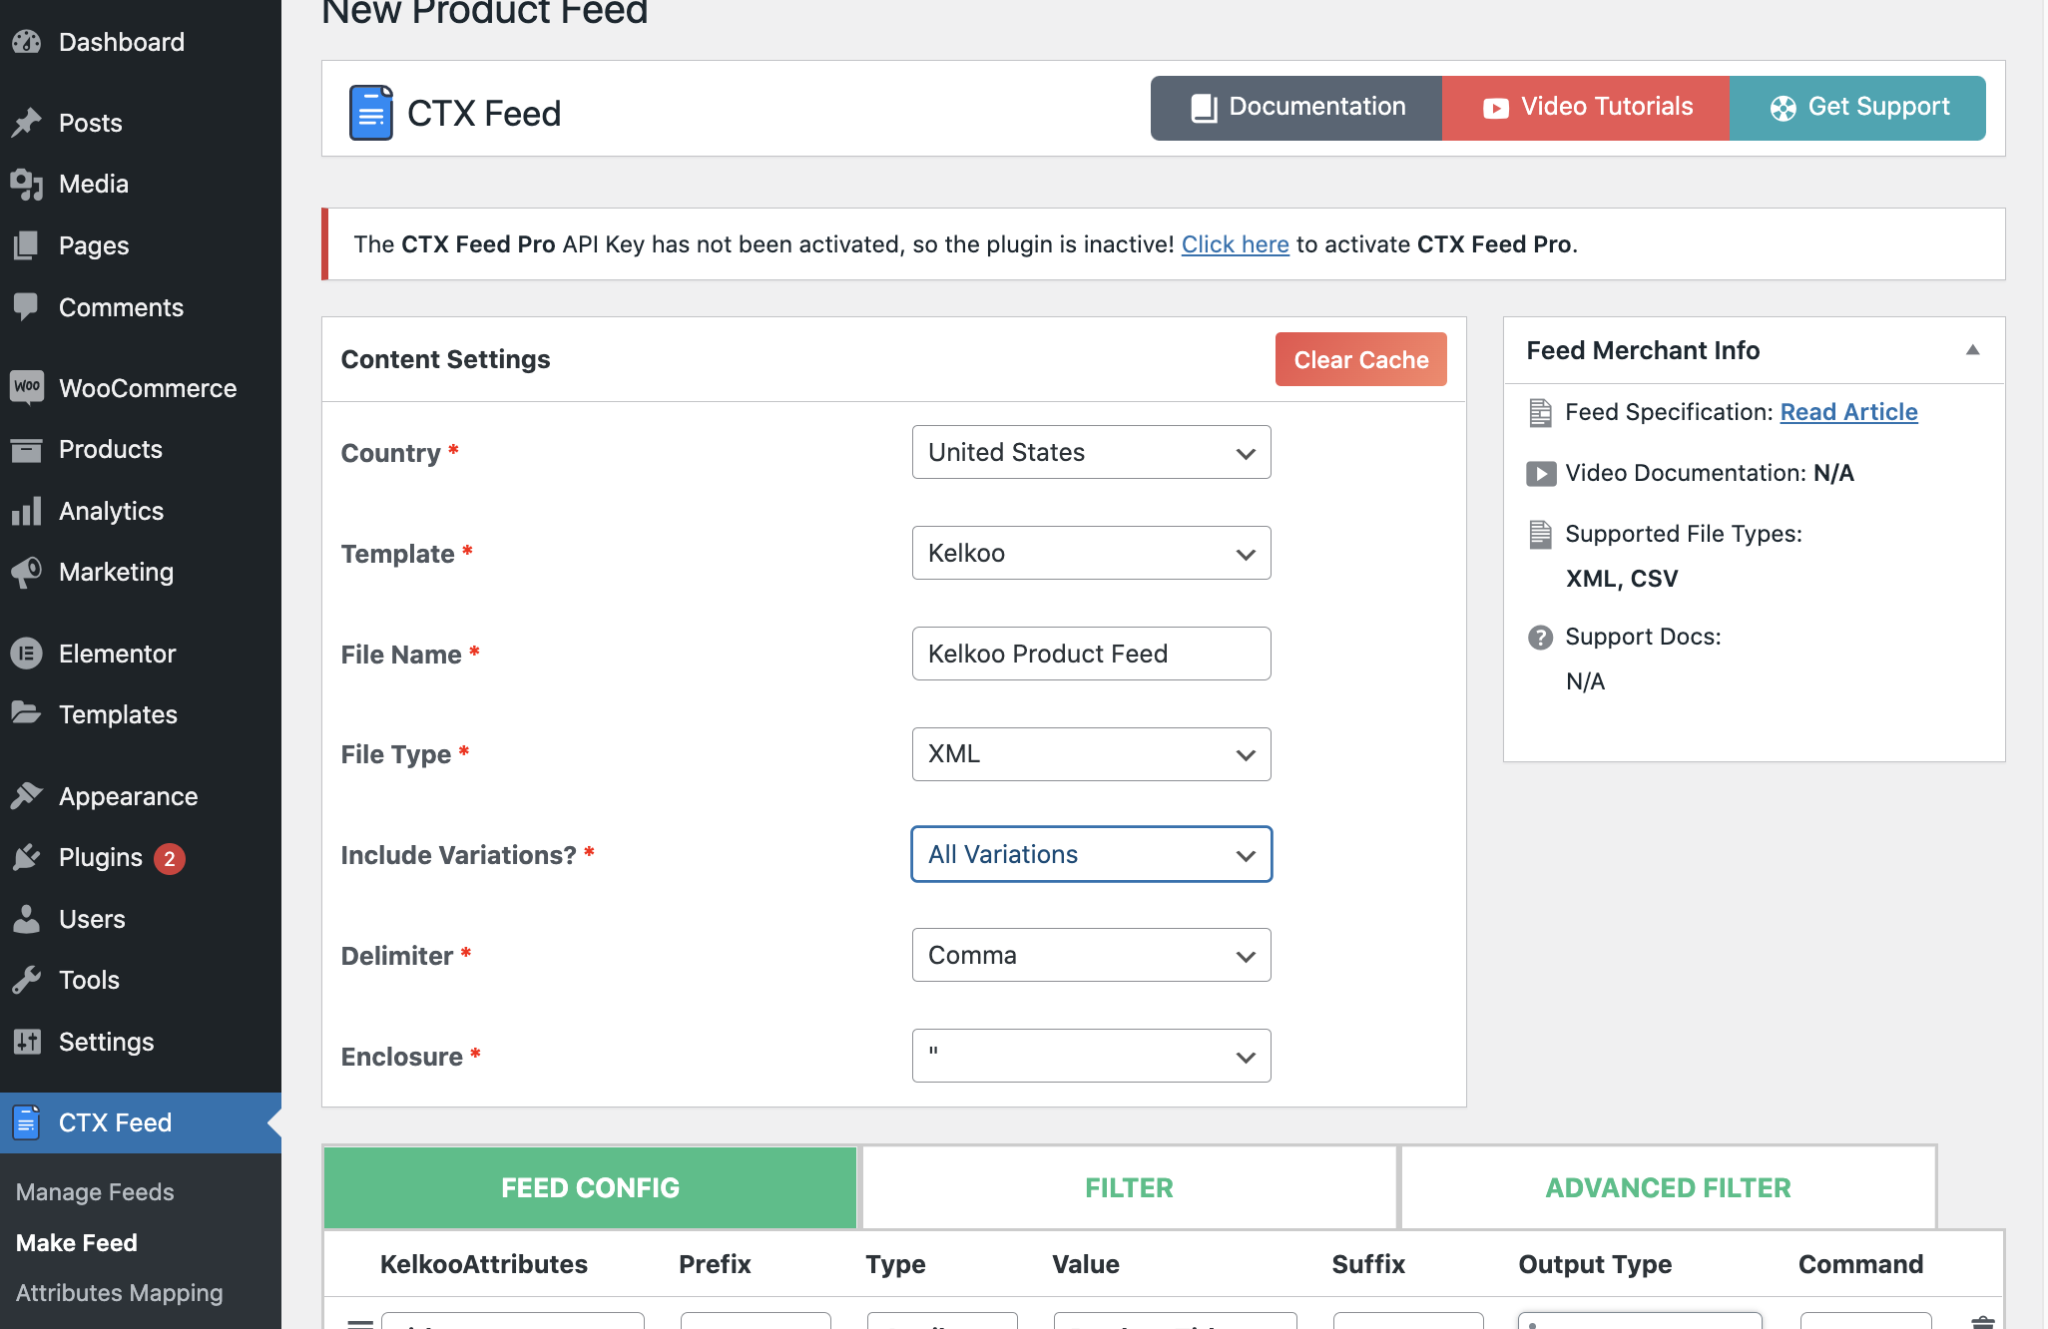
Task: Open the Country dropdown
Action: pos(1090,452)
